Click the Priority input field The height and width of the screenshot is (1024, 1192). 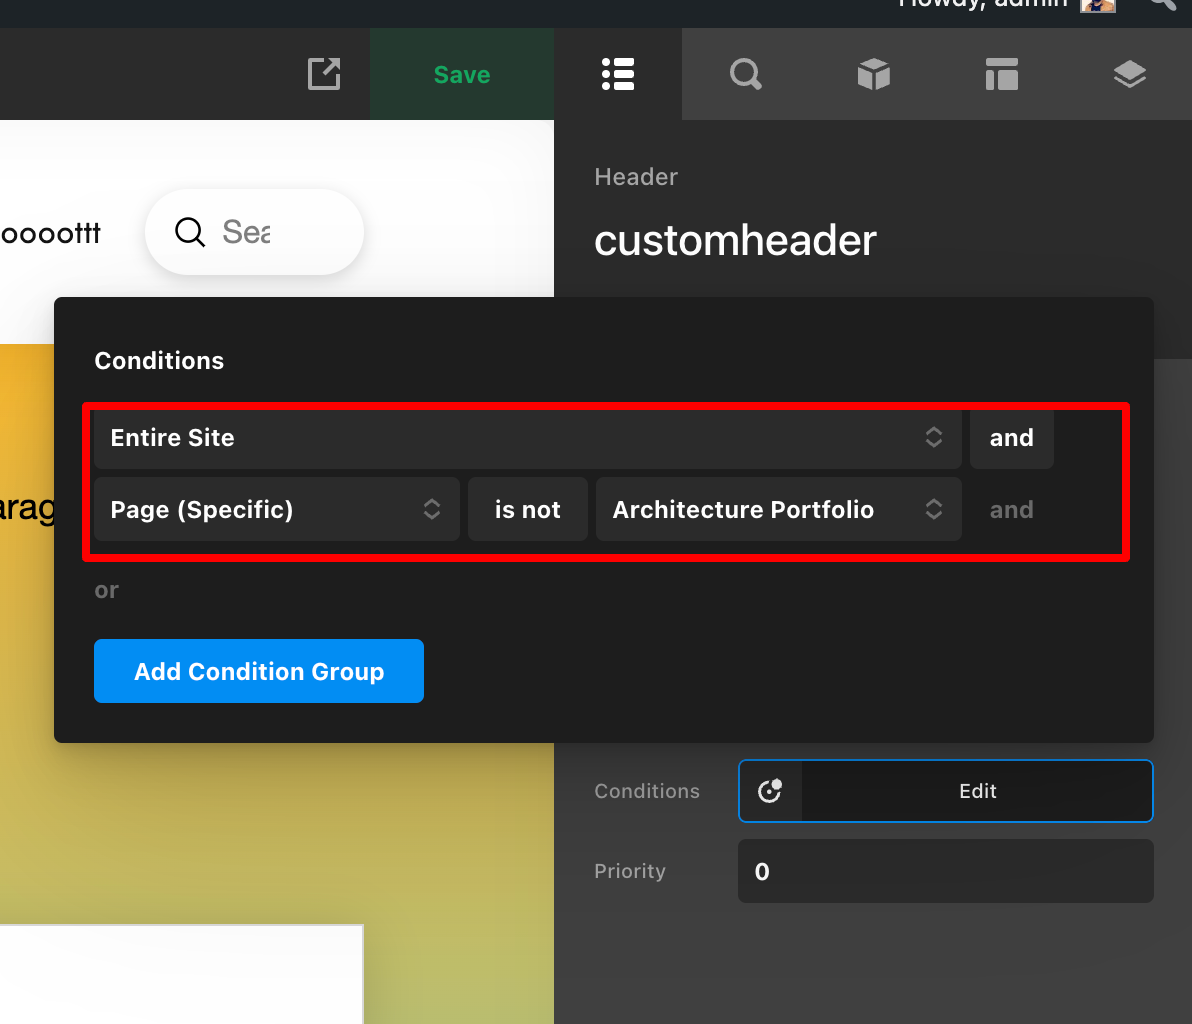pyautogui.click(x=945, y=871)
